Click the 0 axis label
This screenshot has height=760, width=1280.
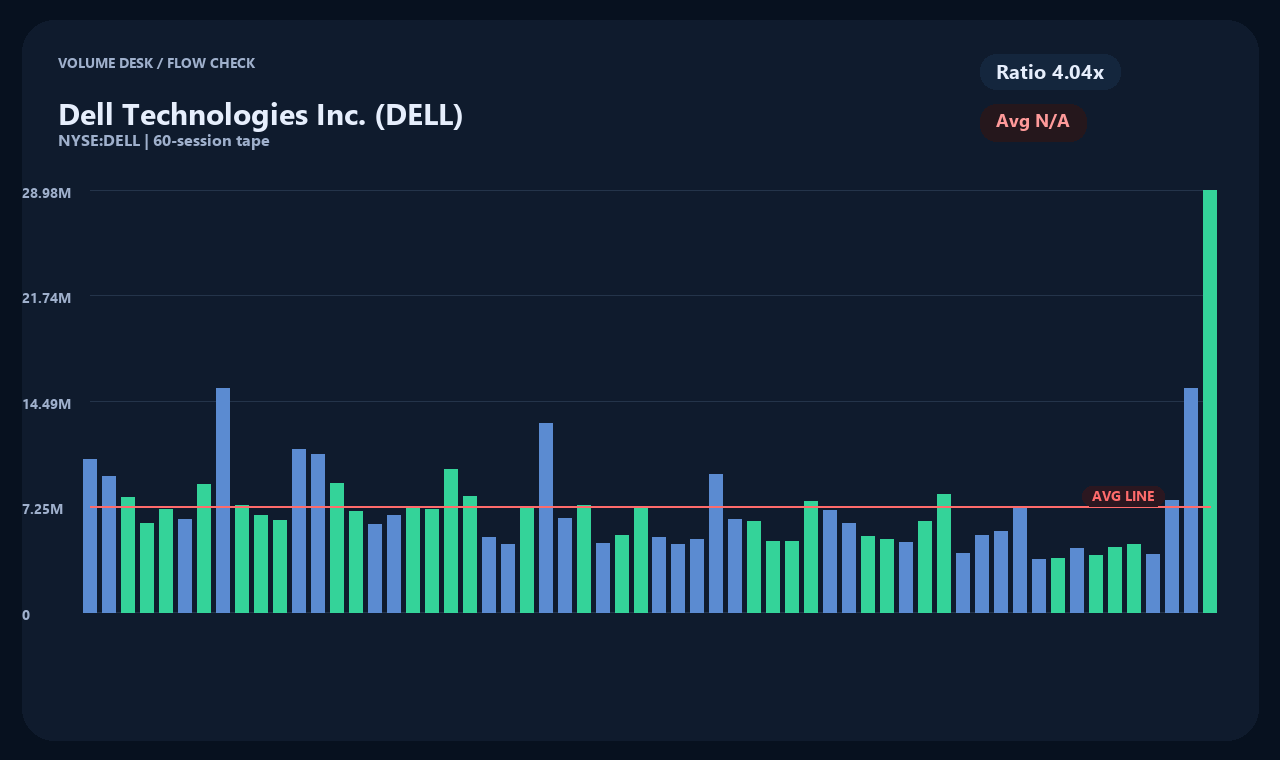[x=26, y=615]
